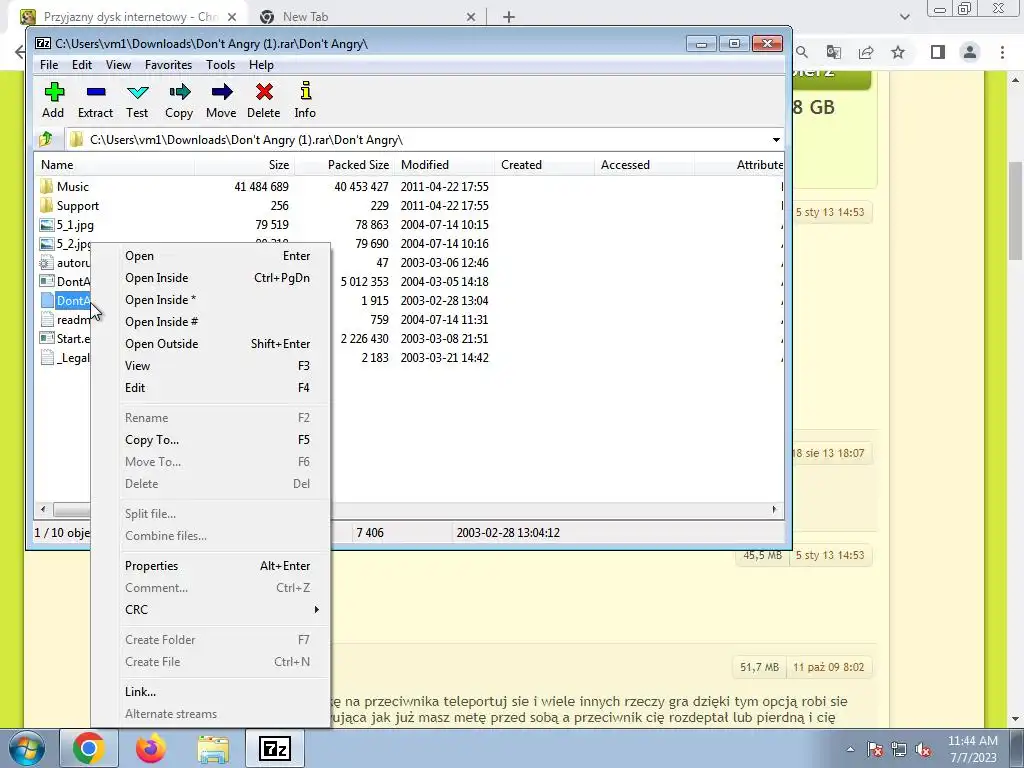This screenshot has height=768, width=1024.
Task: Click the 5_1.jpg image file icon
Action: [46, 225]
